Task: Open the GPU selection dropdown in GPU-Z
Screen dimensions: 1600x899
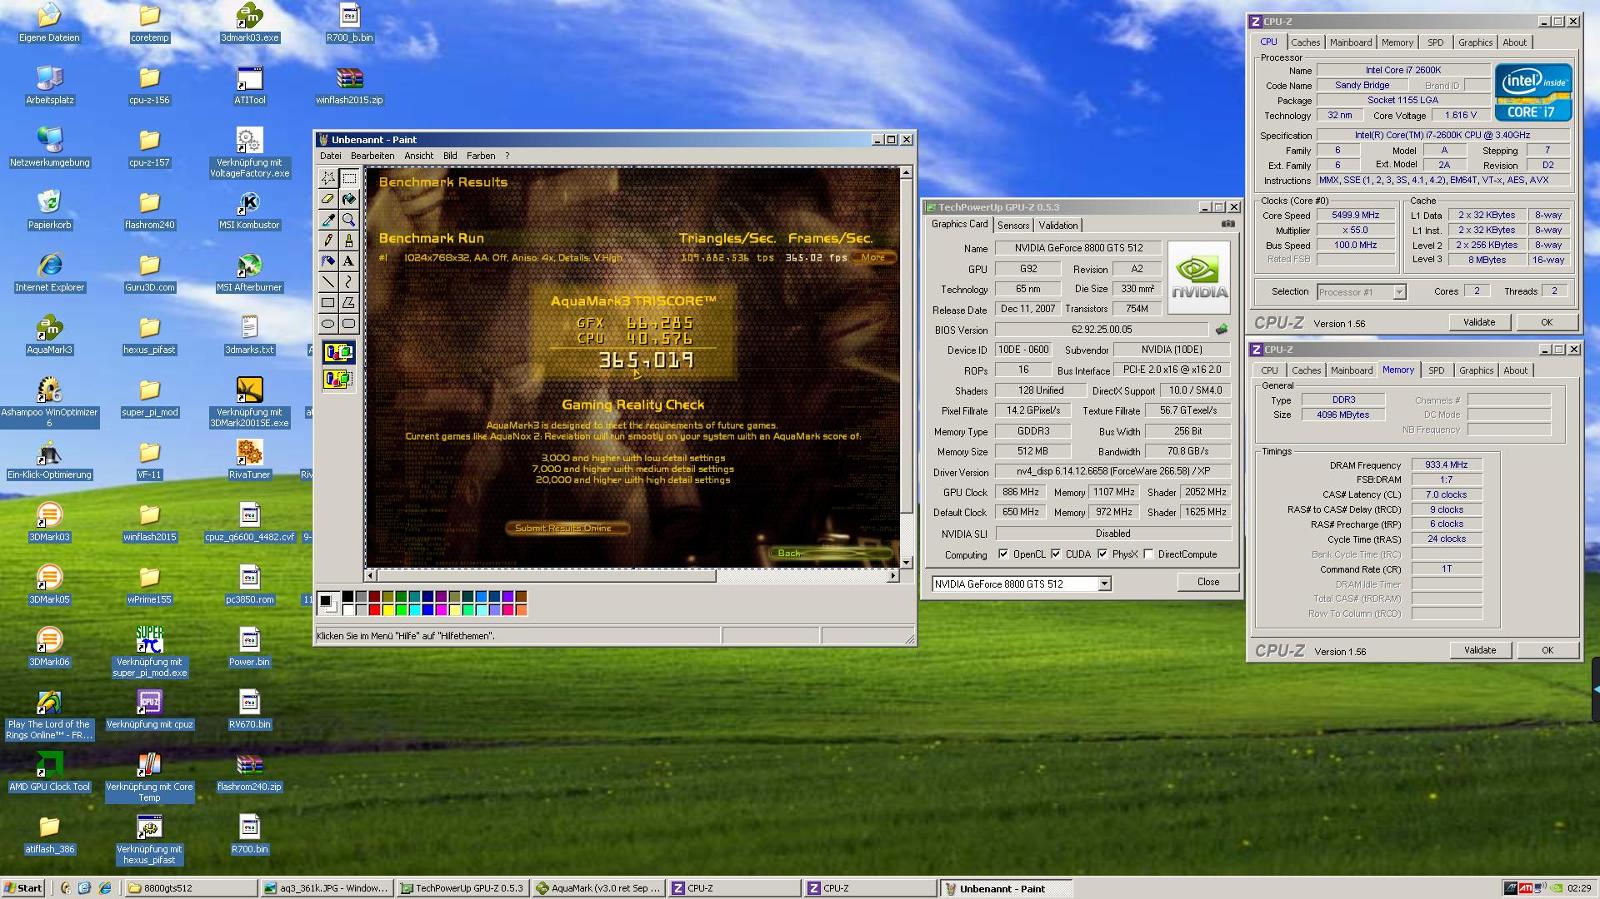Action: (1104, 584)
